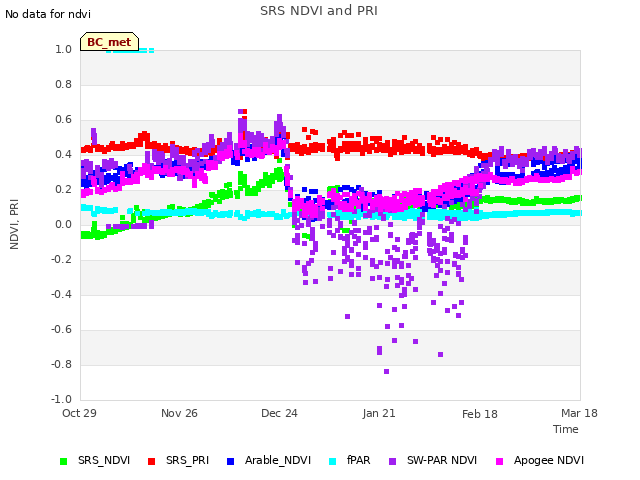Click the magenta Apogee NDVI legend marker

(x=499, y=461)
